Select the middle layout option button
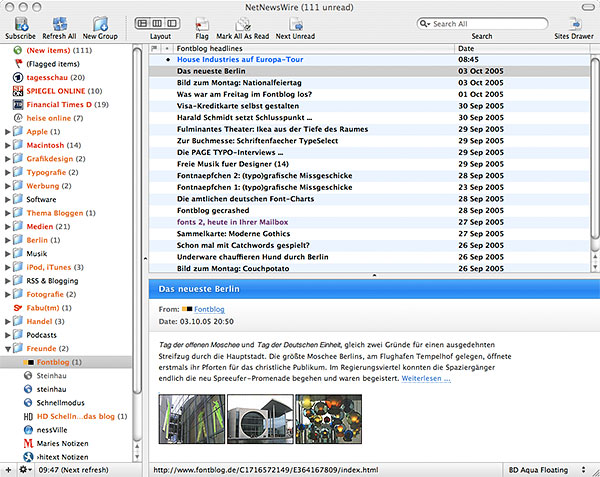600x477 pixels. pos(157,24)
